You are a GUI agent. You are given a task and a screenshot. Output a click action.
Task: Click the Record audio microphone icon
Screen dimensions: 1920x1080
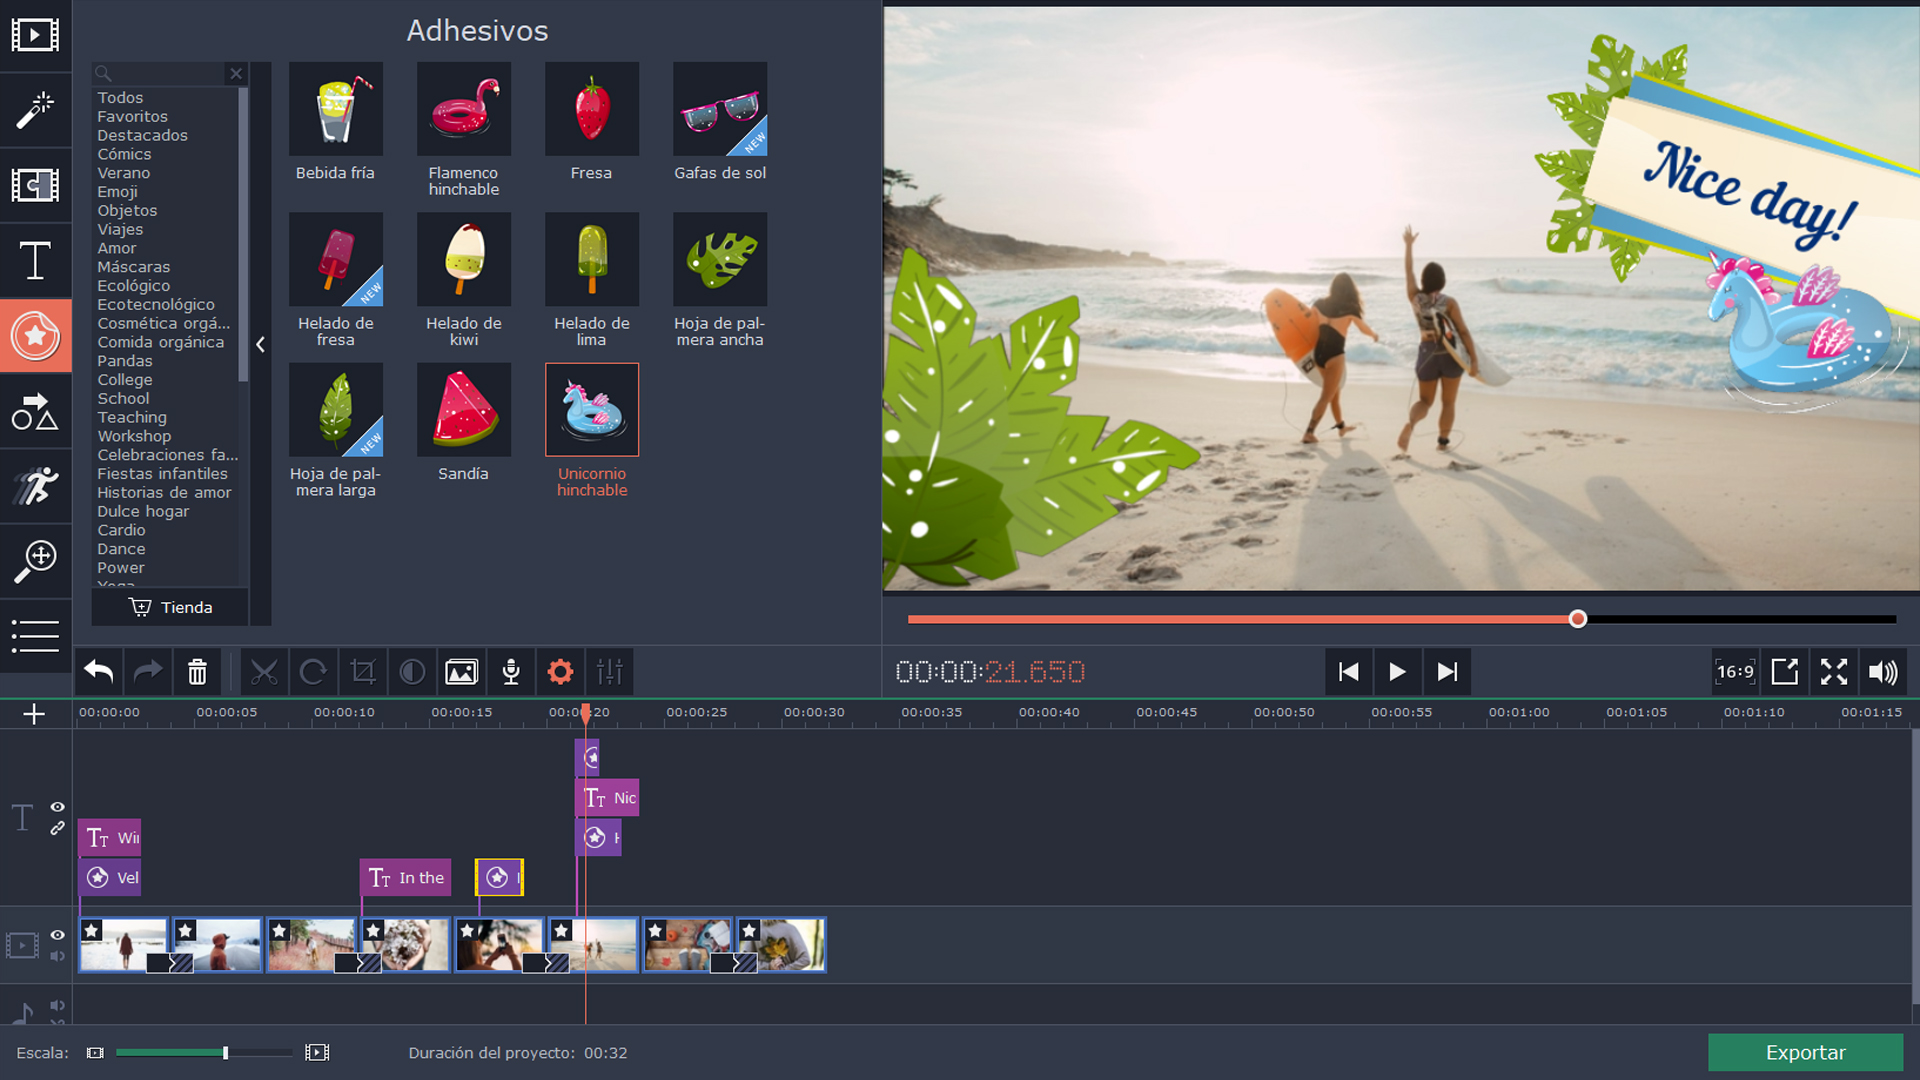pos(511,672)
